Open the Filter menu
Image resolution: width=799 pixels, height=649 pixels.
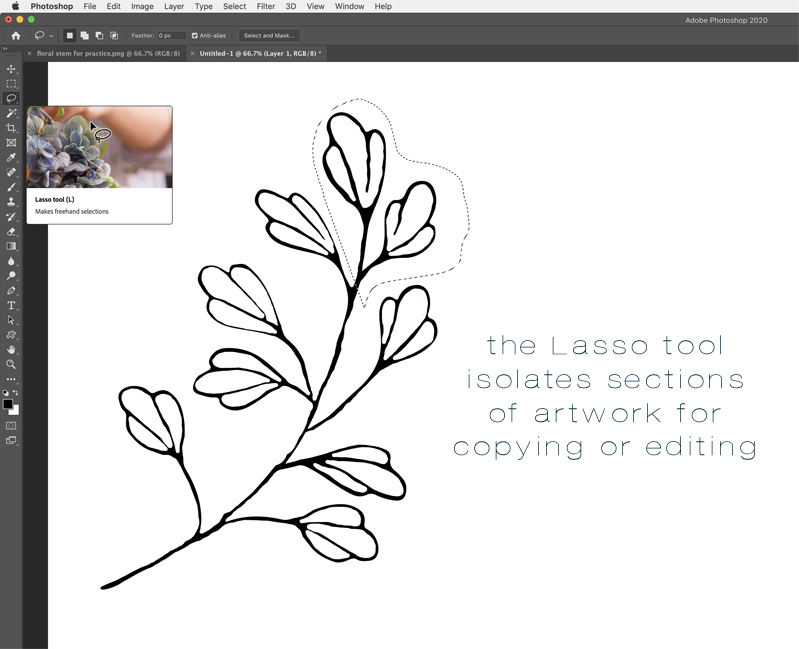click(x=265, y=6)
